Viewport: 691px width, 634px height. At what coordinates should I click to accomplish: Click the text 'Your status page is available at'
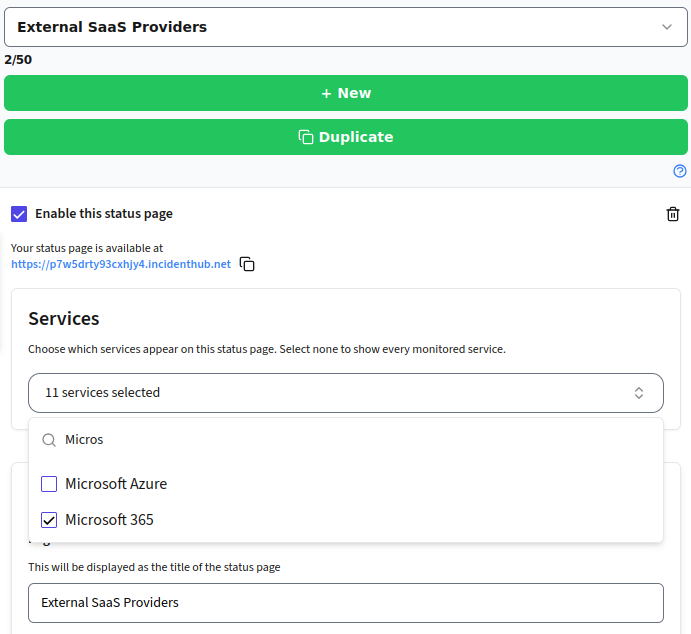tap(87, 248)
